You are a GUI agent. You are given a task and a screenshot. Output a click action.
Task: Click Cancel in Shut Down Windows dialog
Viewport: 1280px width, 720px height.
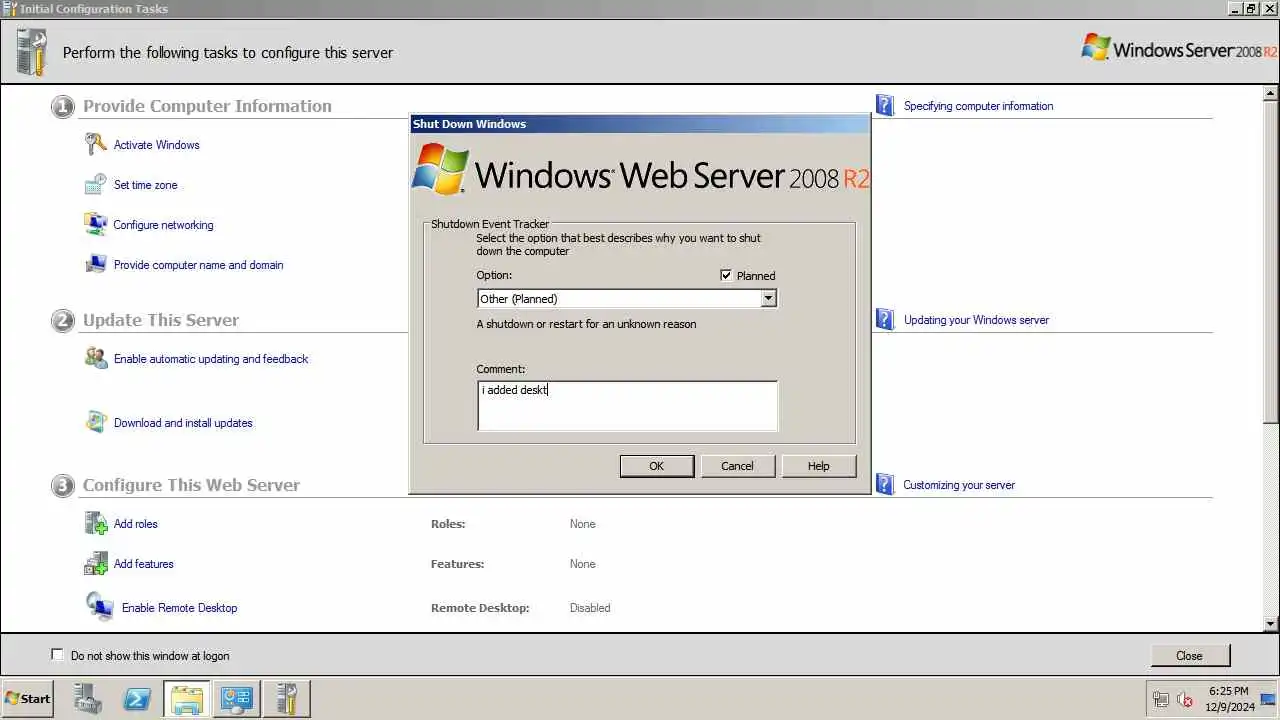click(x=738, y=466)
